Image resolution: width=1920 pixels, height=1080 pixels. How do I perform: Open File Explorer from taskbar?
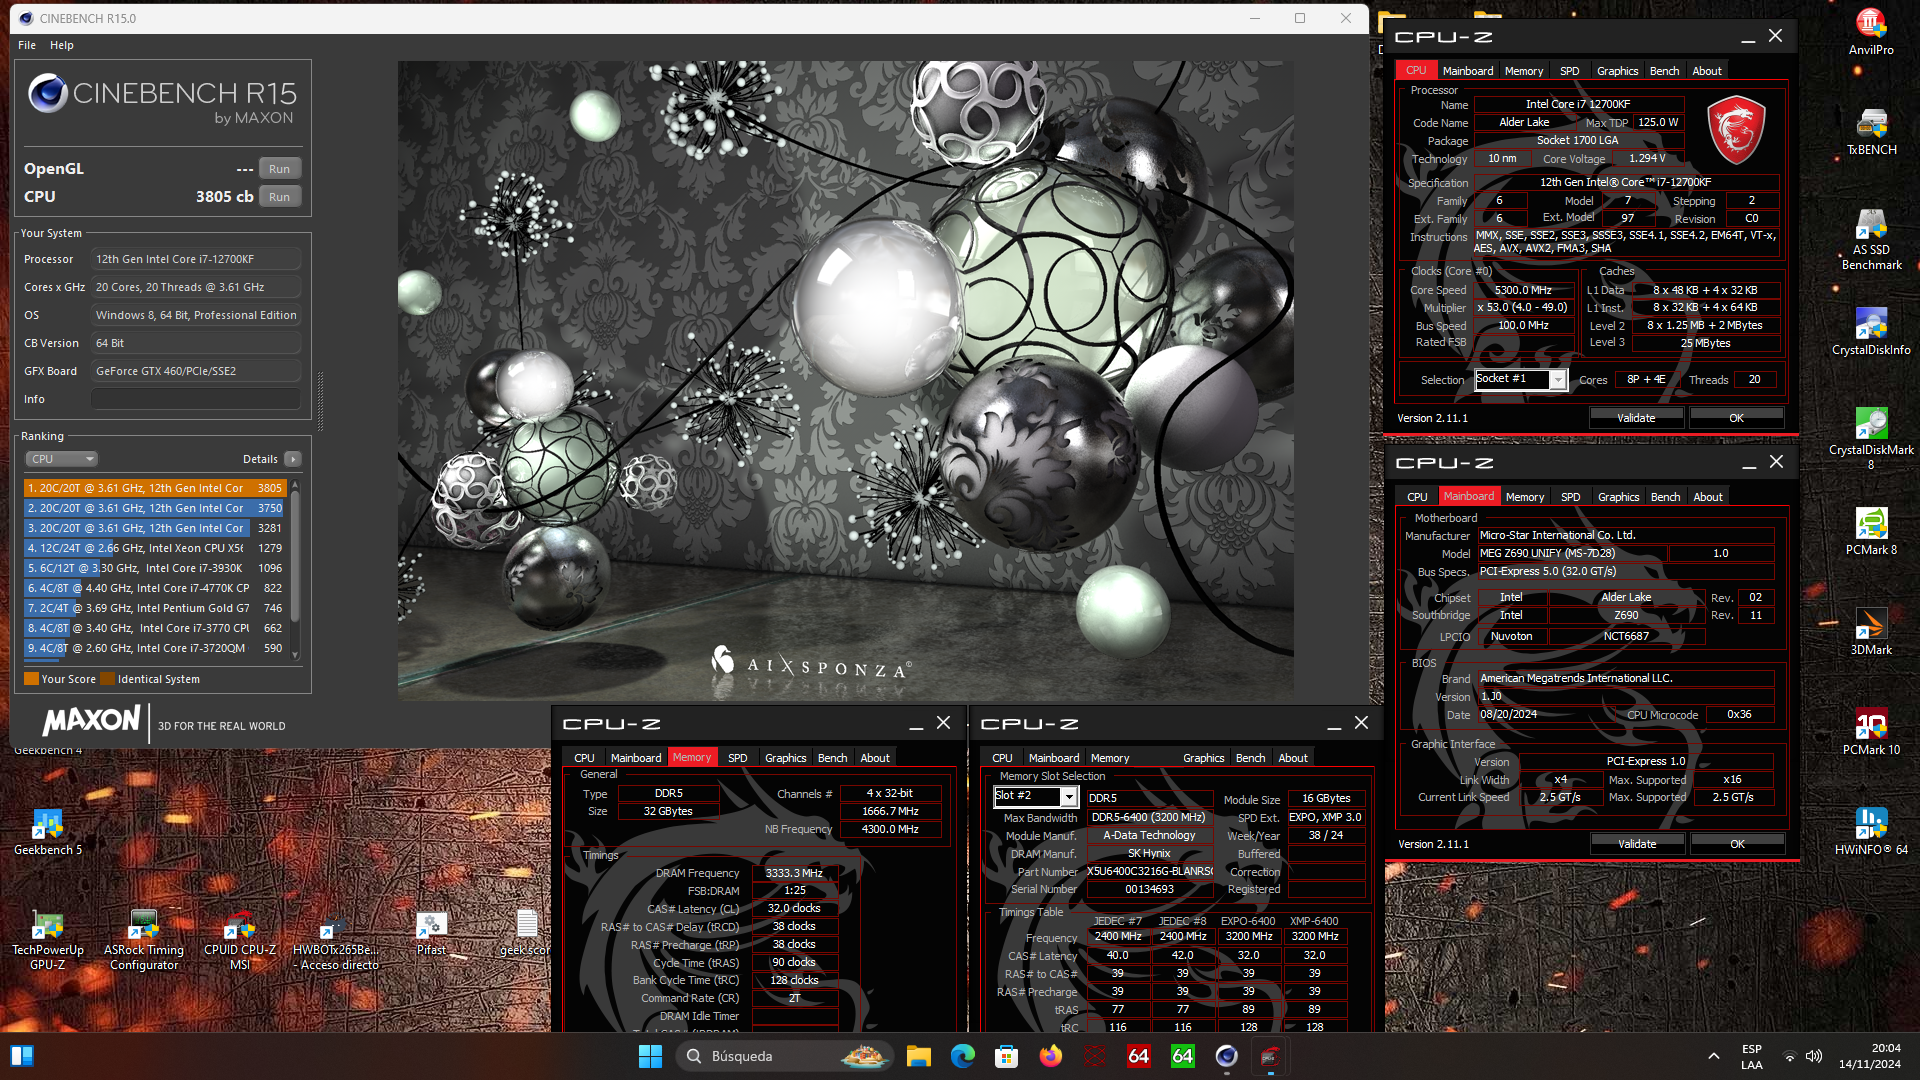point(918,1056)
